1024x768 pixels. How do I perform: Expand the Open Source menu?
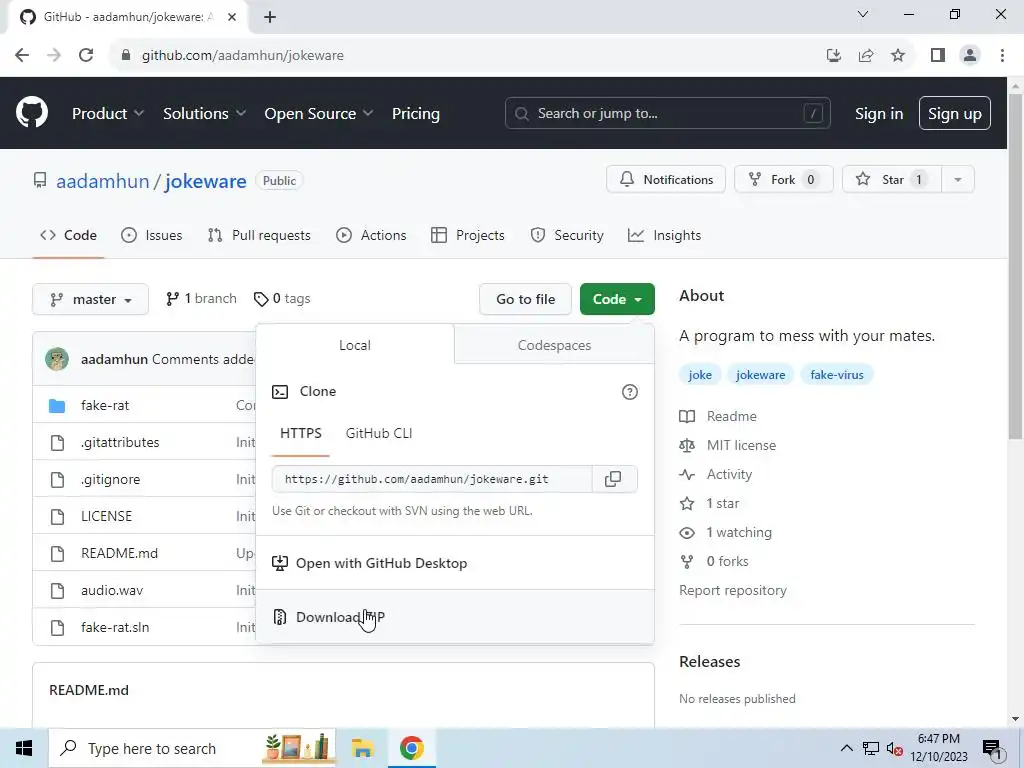(x=319, y=114)
